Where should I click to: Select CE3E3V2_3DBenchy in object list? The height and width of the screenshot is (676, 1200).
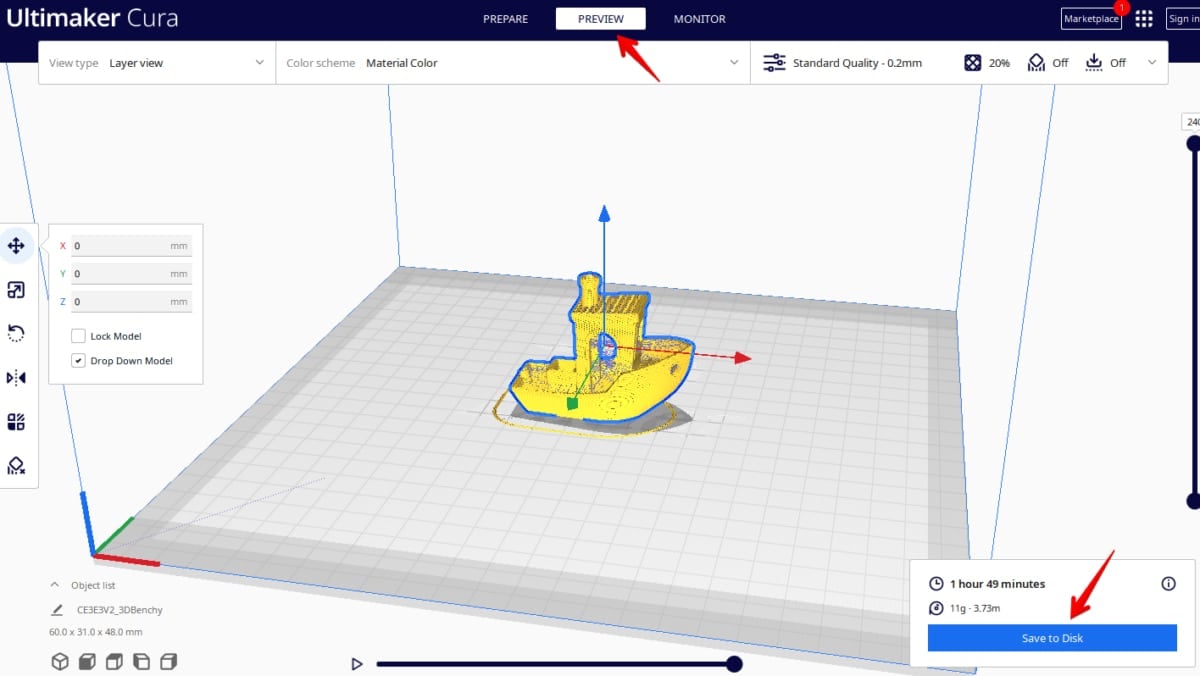pos(119,609)
